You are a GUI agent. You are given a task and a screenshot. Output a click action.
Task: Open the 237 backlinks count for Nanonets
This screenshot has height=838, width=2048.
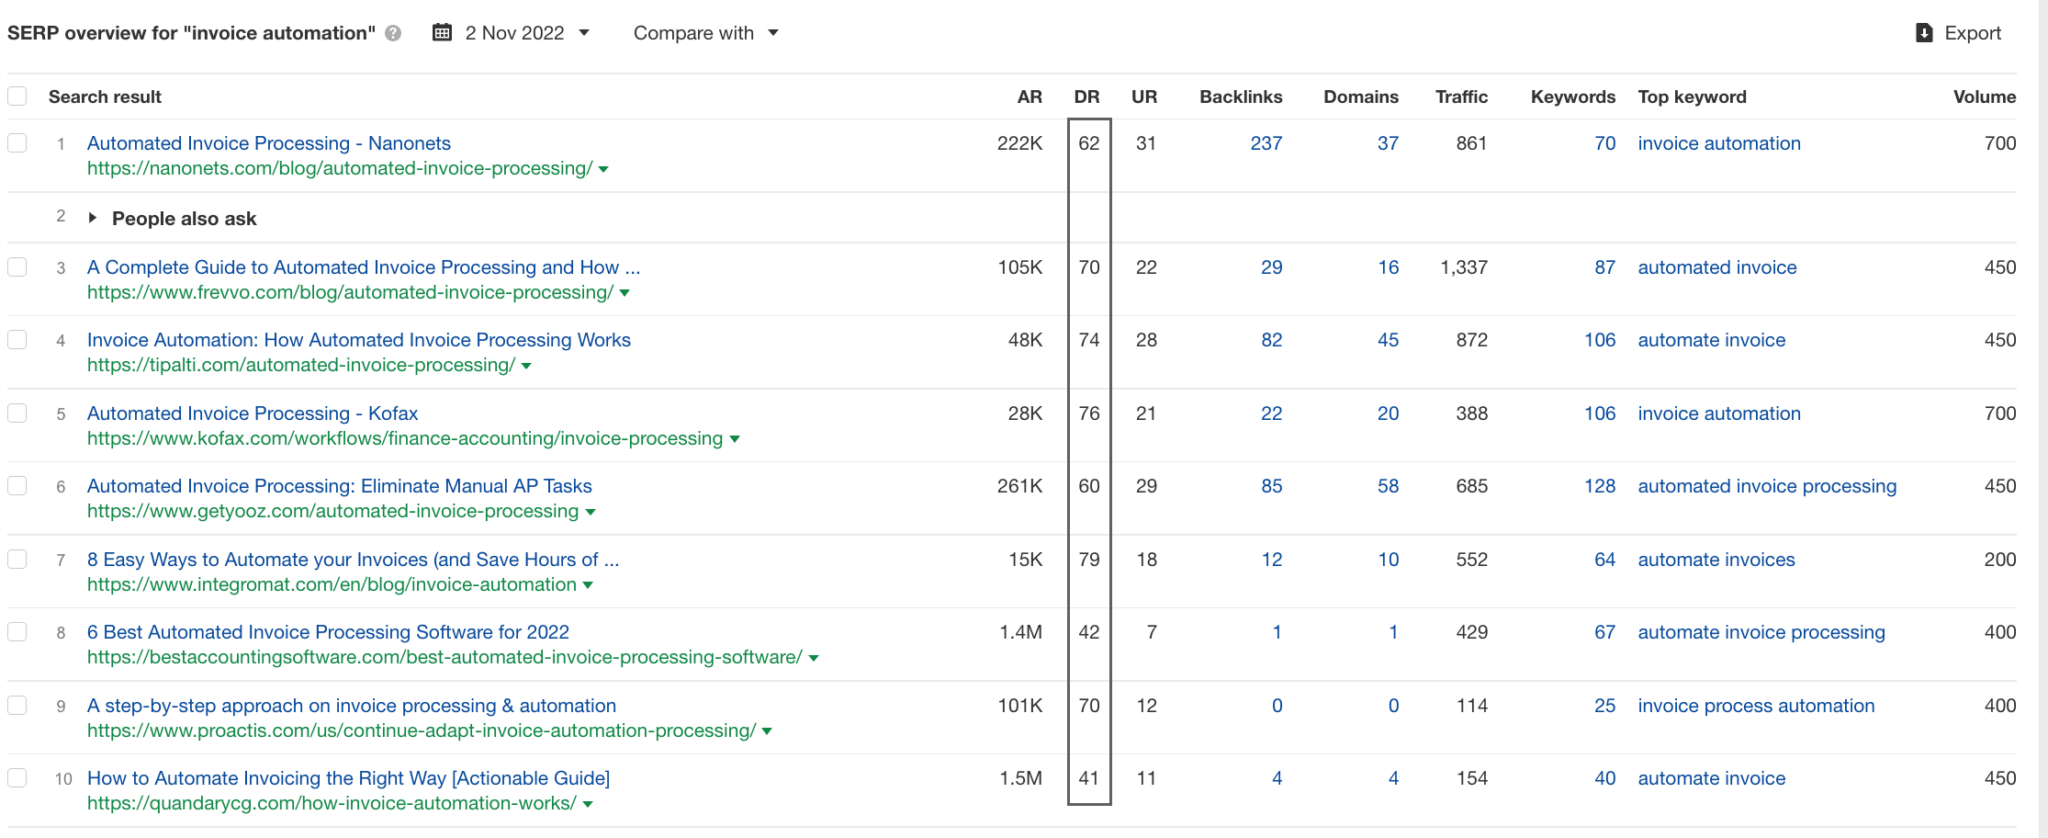click(x=1266, y=143)
